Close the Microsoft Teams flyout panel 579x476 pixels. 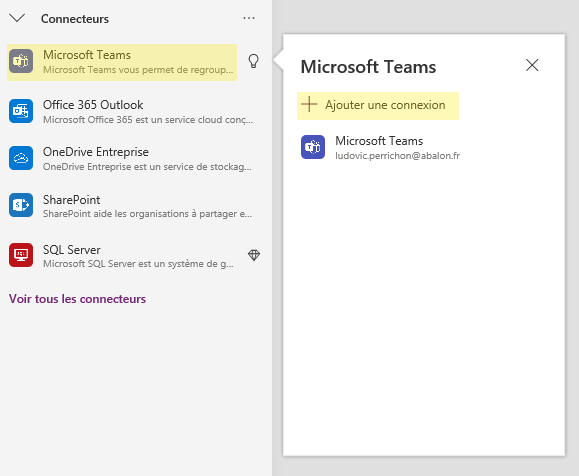pos(532,65)
